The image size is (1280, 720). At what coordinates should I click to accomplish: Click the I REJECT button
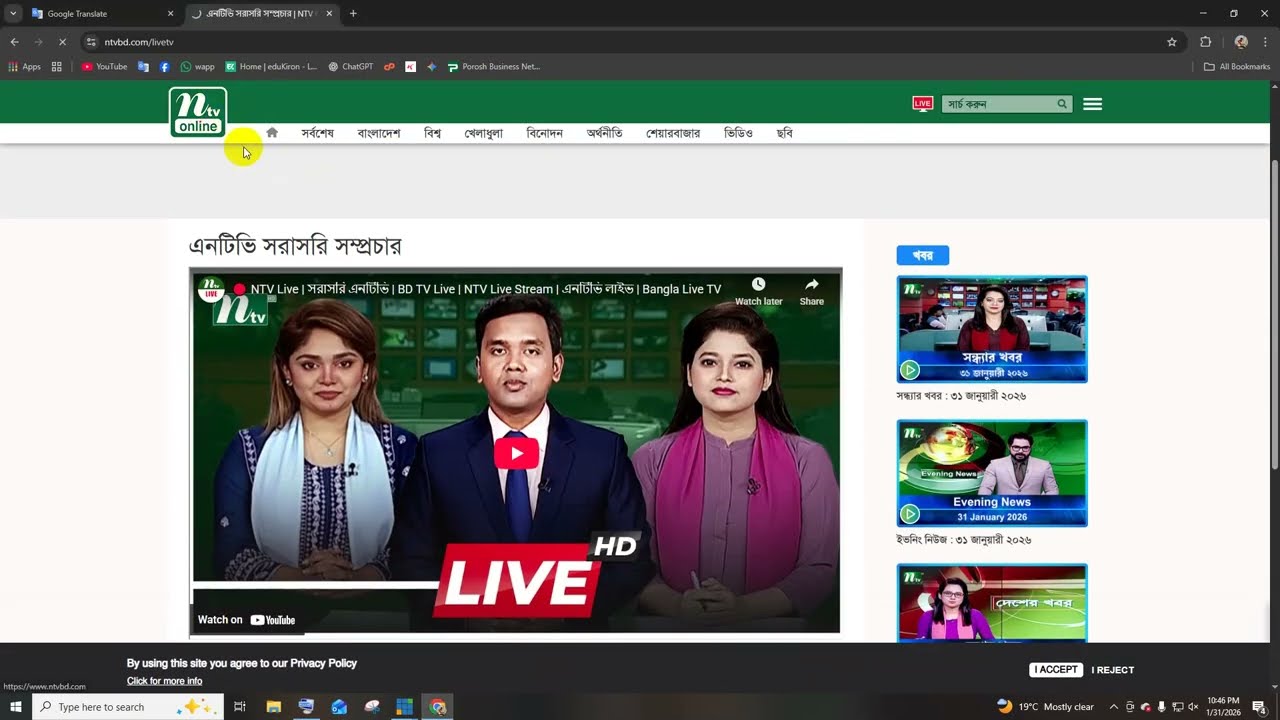click(1113, 670)
